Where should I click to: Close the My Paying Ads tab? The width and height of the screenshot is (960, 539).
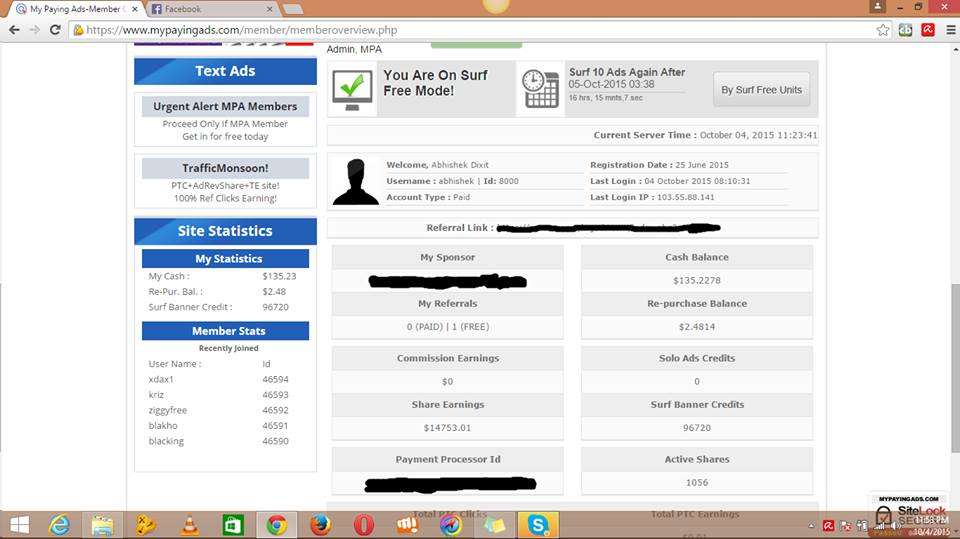(x=135, y=9)
